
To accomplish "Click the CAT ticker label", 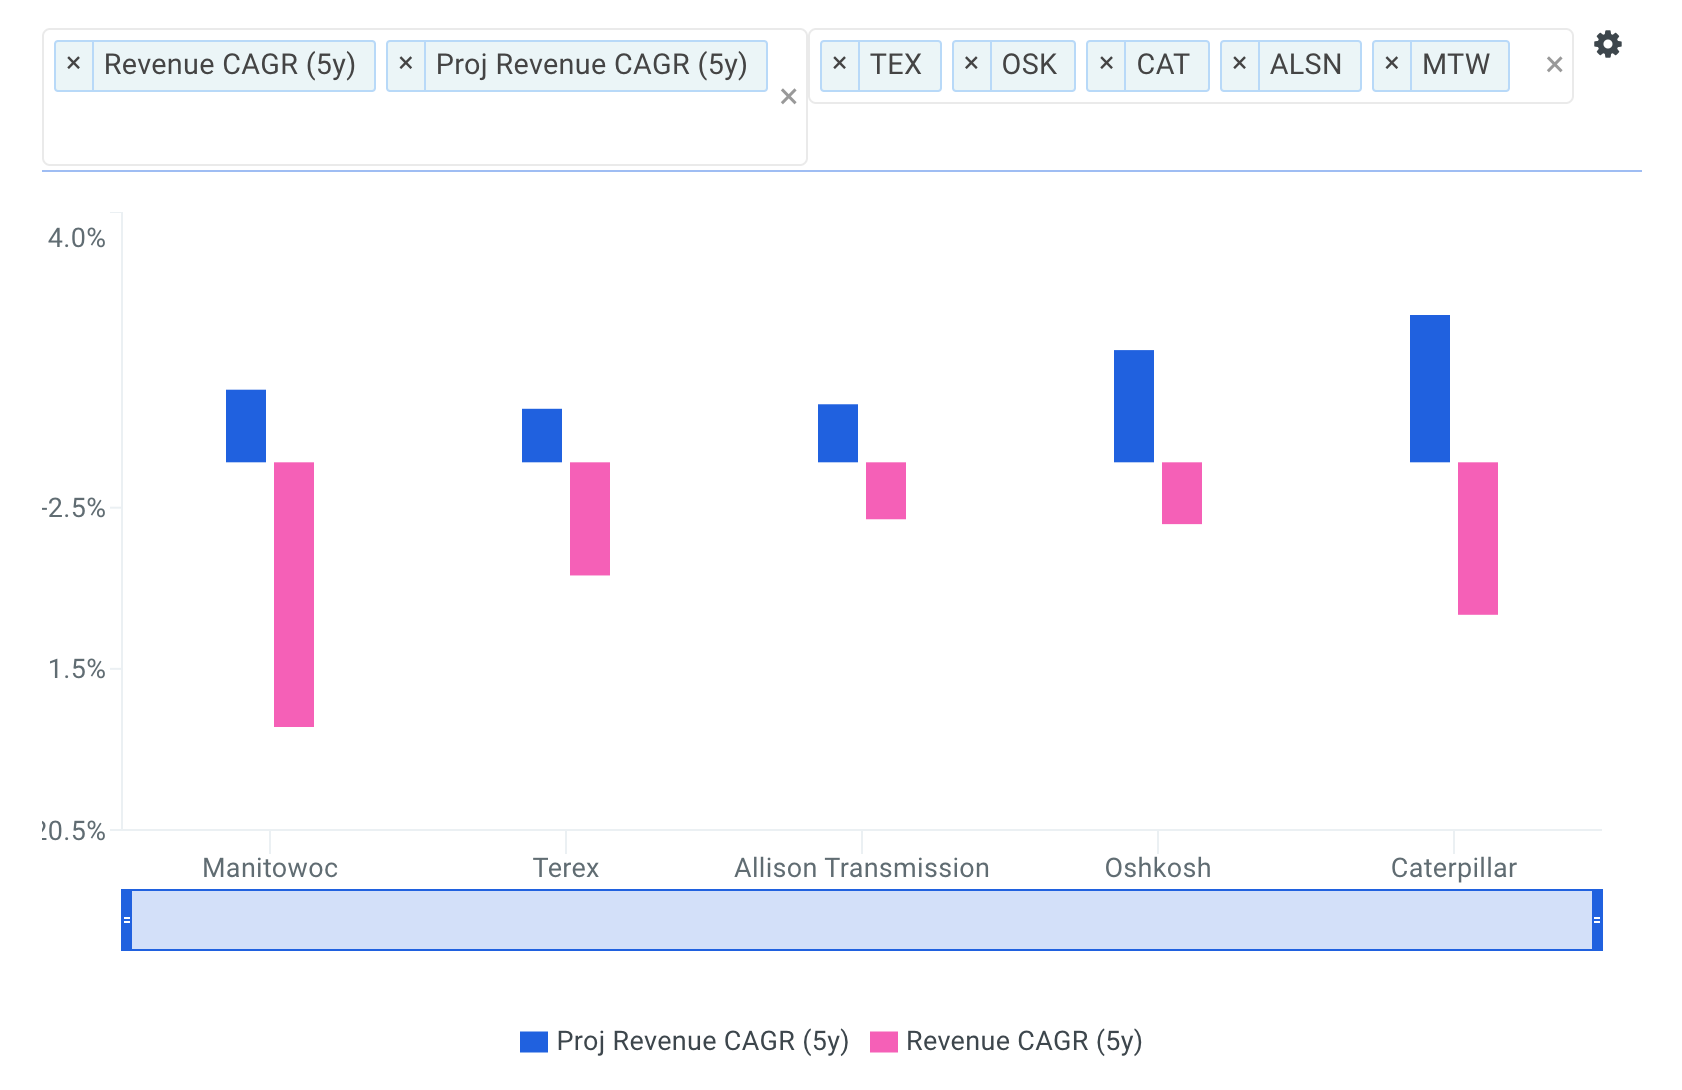I will pyautogui.click(x=1163, y=65).
